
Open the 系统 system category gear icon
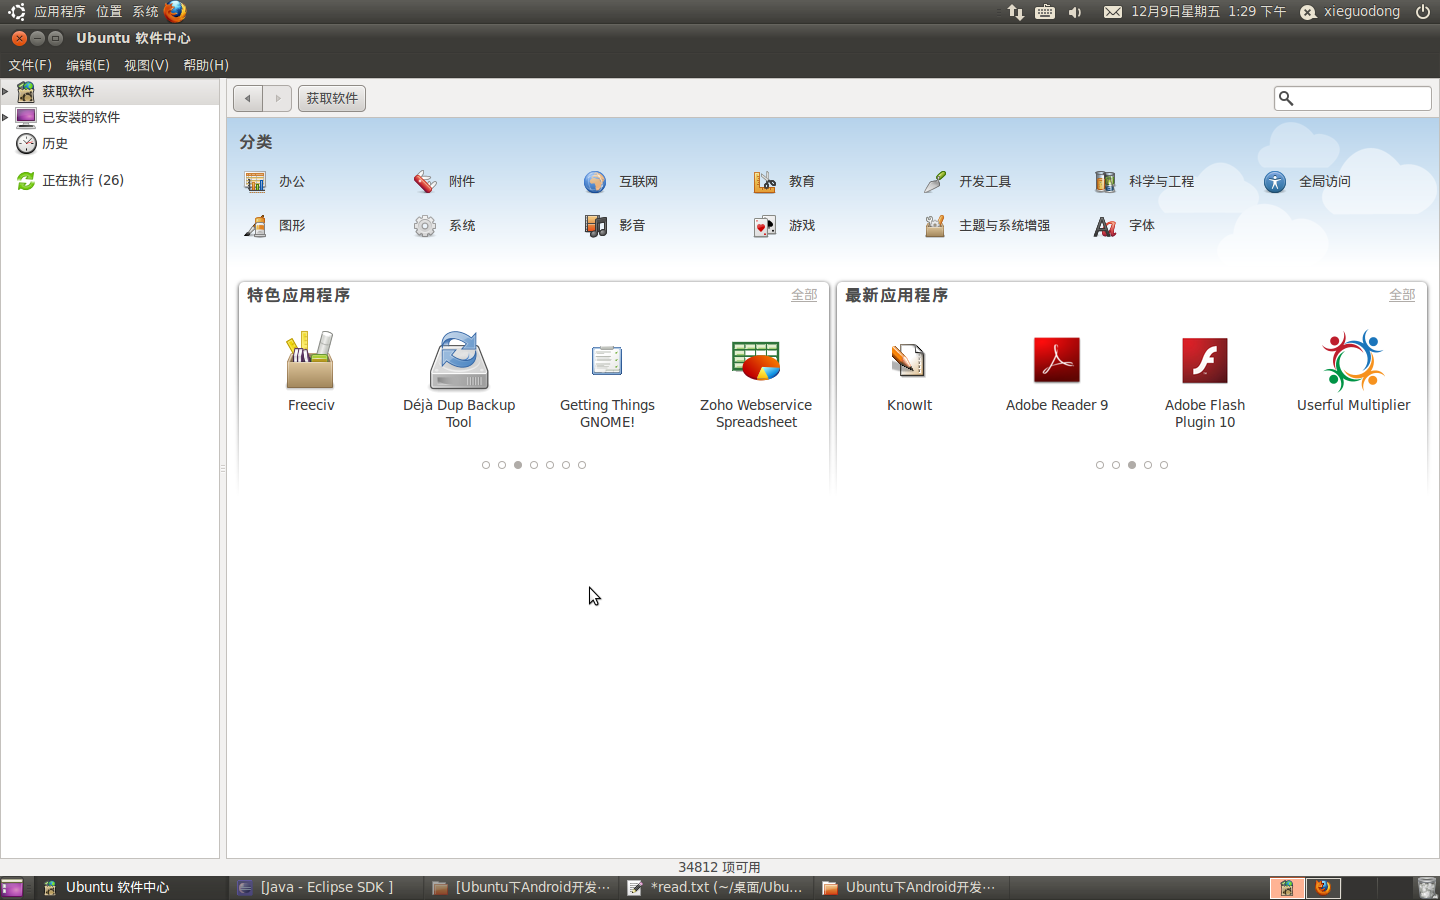click(425, 226)
